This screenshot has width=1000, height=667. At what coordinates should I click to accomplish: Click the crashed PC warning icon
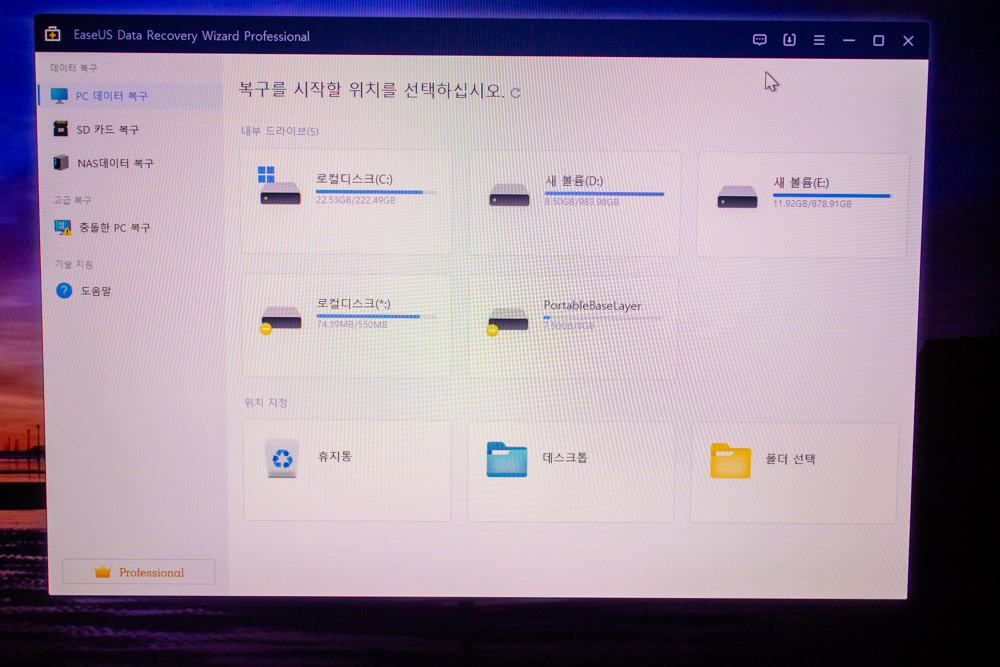pyautogui.click(x=62, y=227)
